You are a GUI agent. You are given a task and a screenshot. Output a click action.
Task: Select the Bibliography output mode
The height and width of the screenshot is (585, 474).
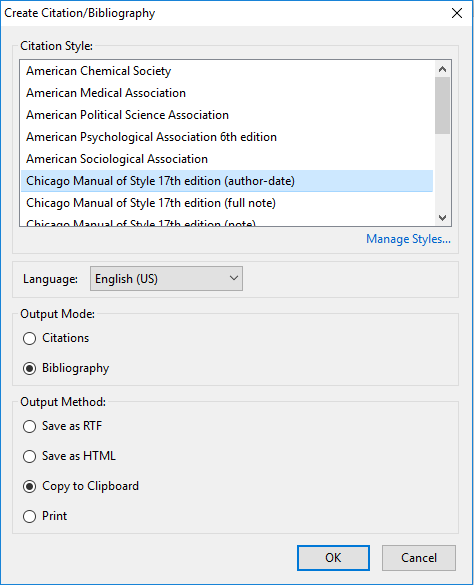pos(66,368)
